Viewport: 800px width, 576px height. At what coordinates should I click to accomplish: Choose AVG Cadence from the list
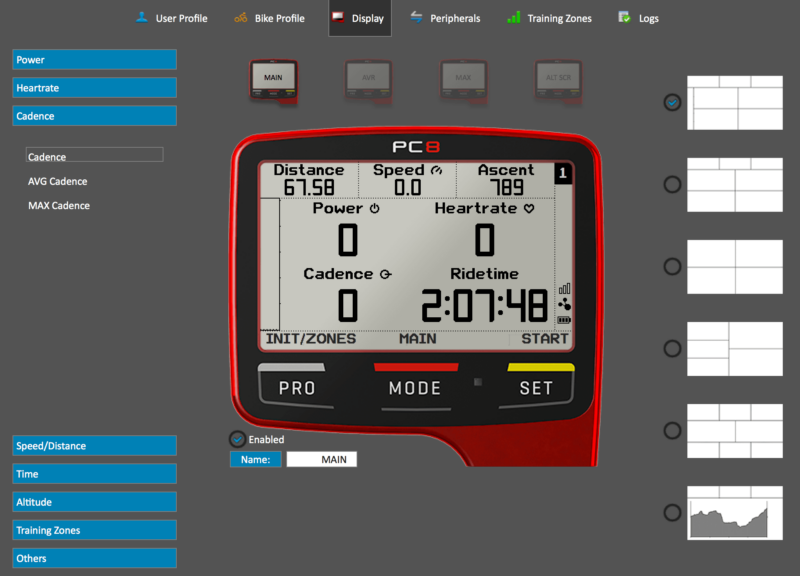58,182
